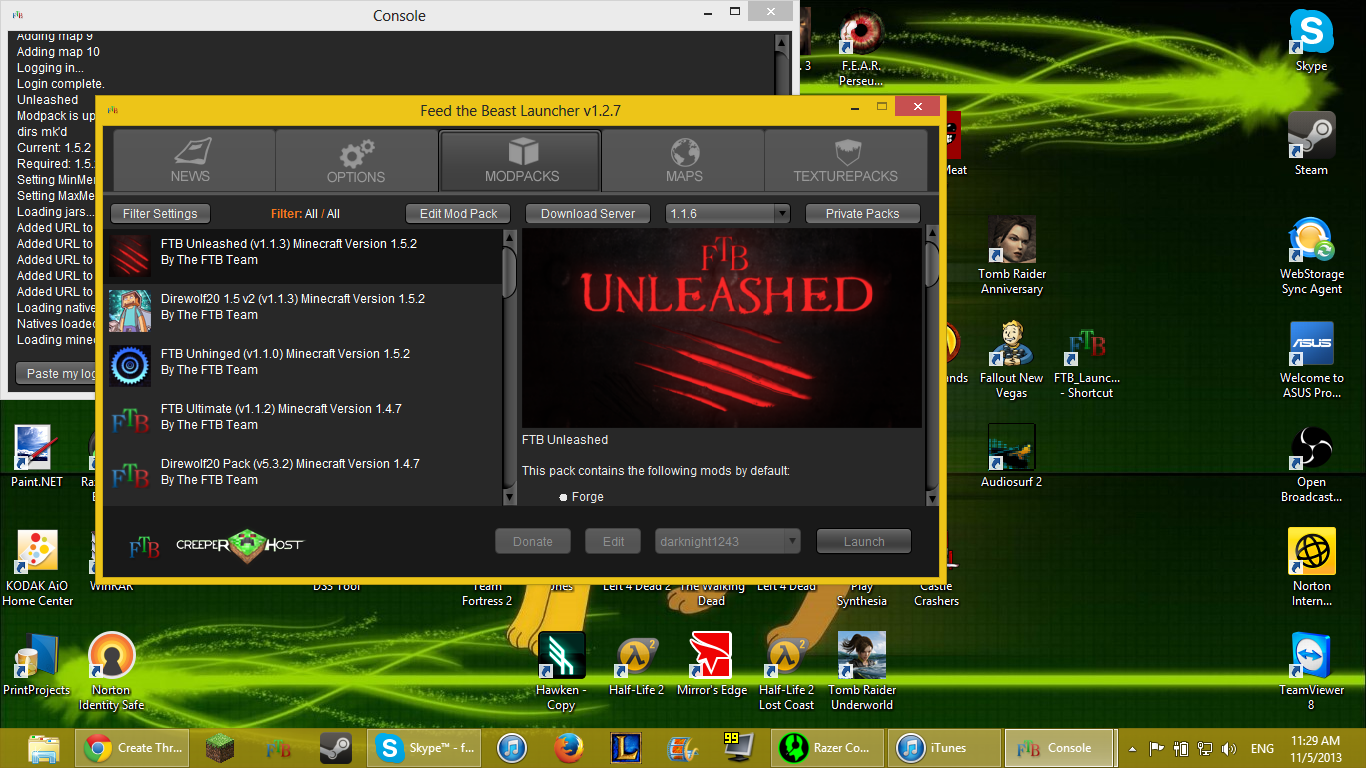Click the Audiosurf 2 desktop icon
The height and width of the screenshot is (768, 1366).
pos(1011,456)
